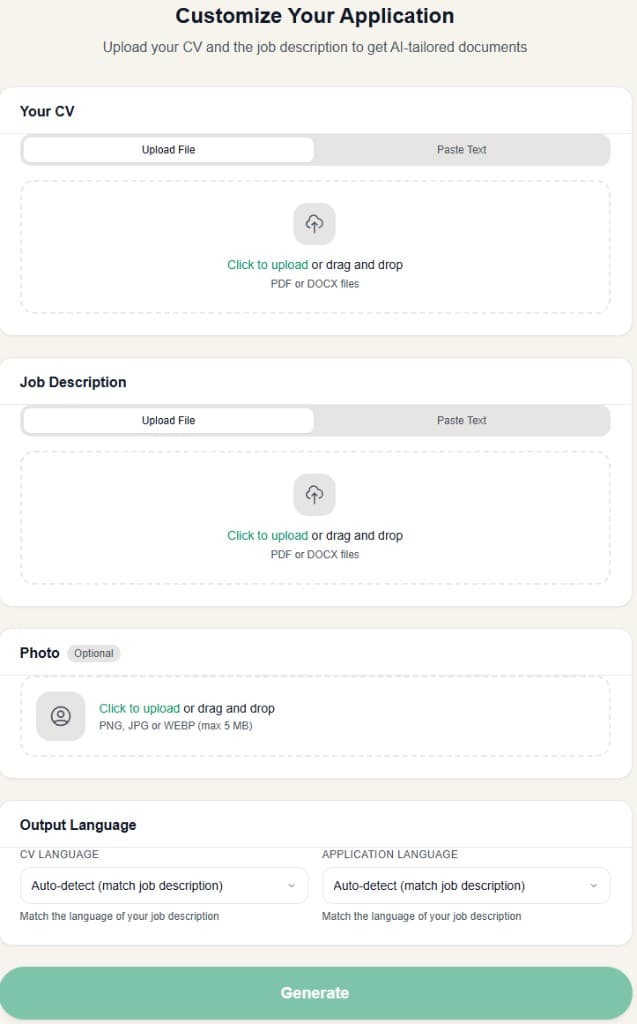Click the Optional badge beside Photo
The height and width of the screenshot is (1024, 637).
pos(93,653)
